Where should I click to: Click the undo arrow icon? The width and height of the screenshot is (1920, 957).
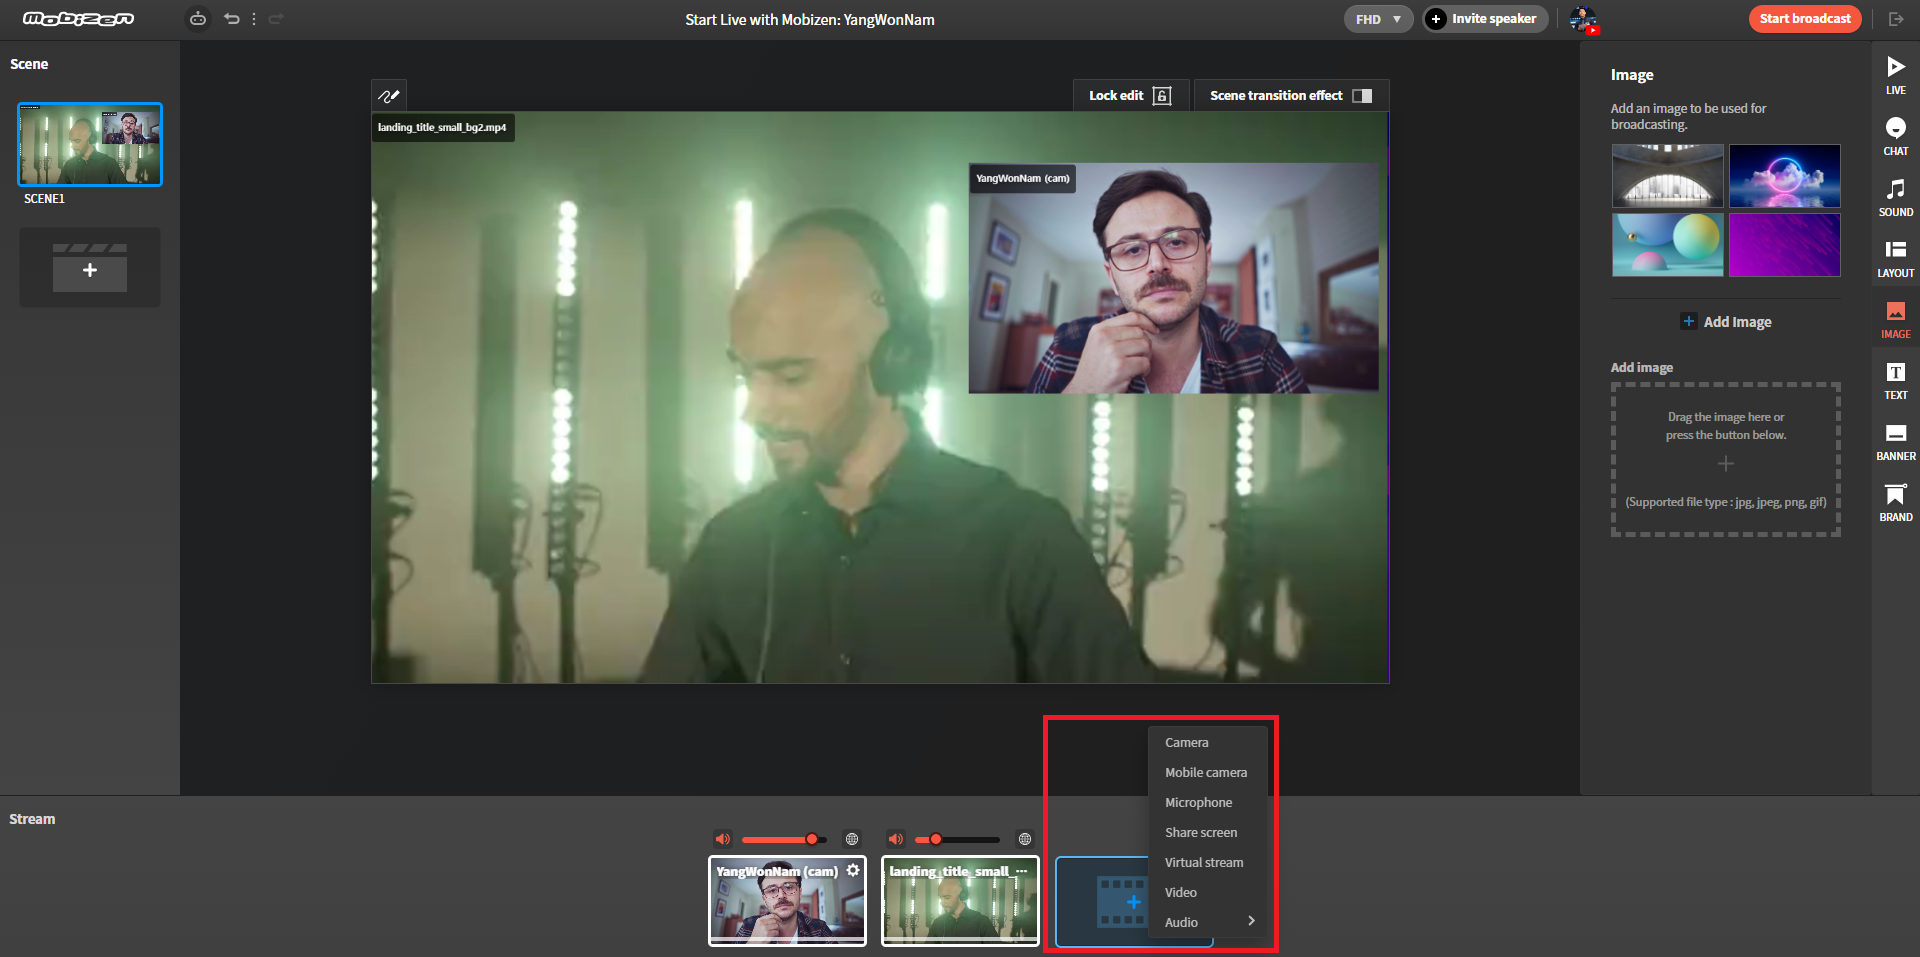click(232, 18)
